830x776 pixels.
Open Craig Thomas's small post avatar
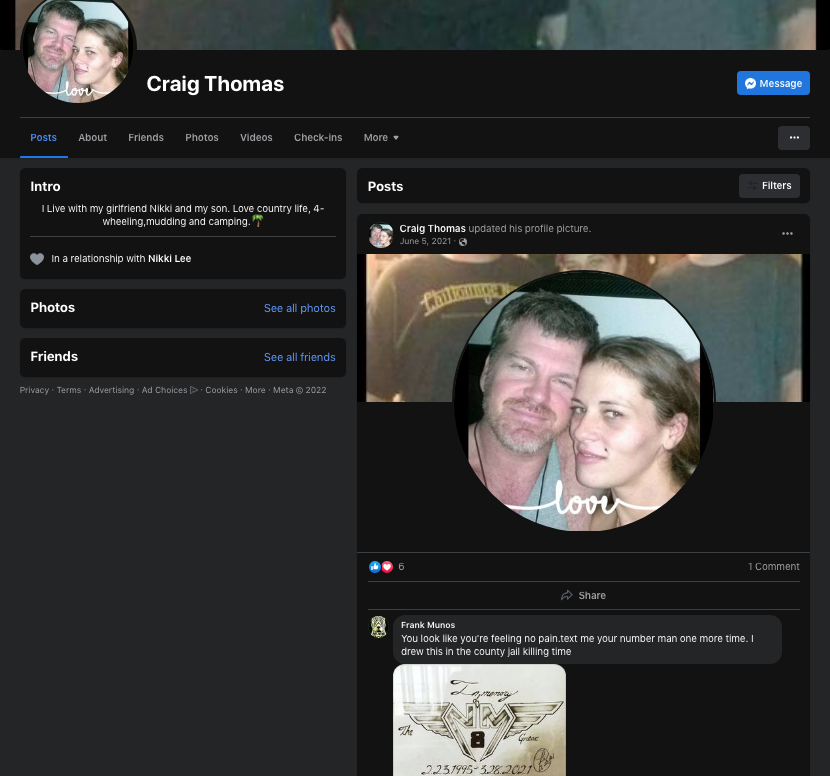[381, 235]
